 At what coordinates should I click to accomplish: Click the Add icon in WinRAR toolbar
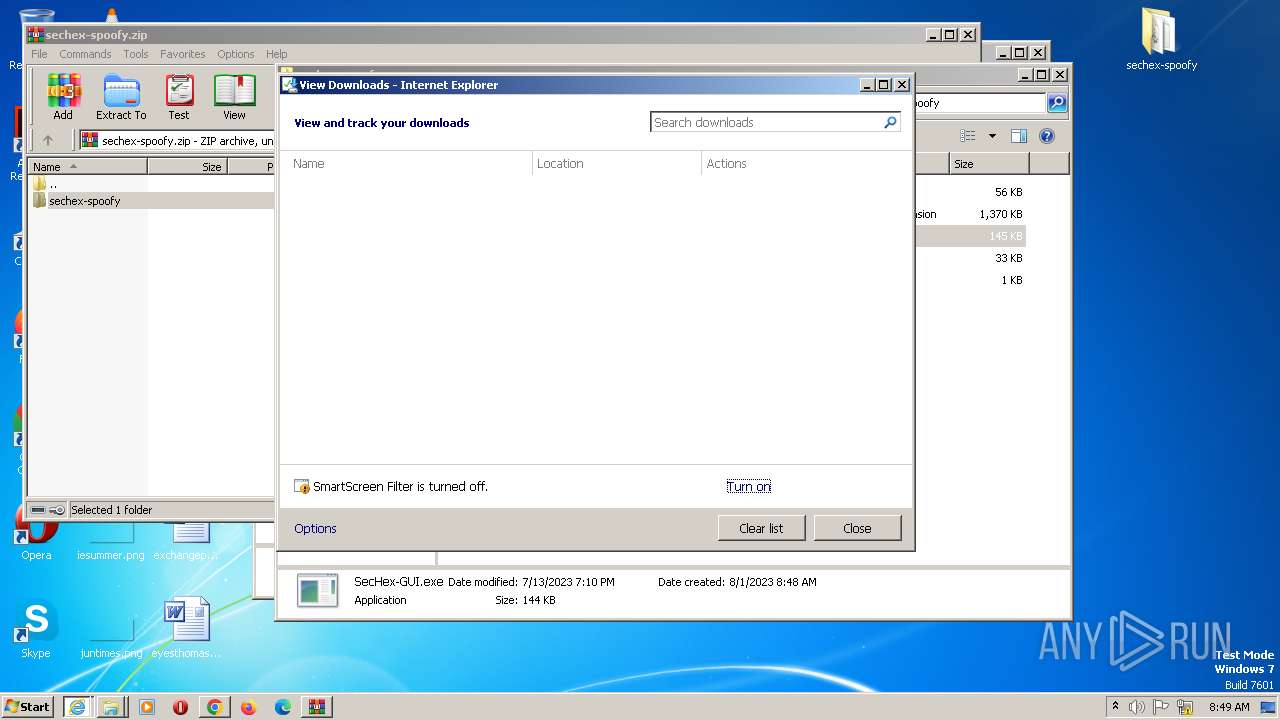pyautogui.click(x=63, y=97)
